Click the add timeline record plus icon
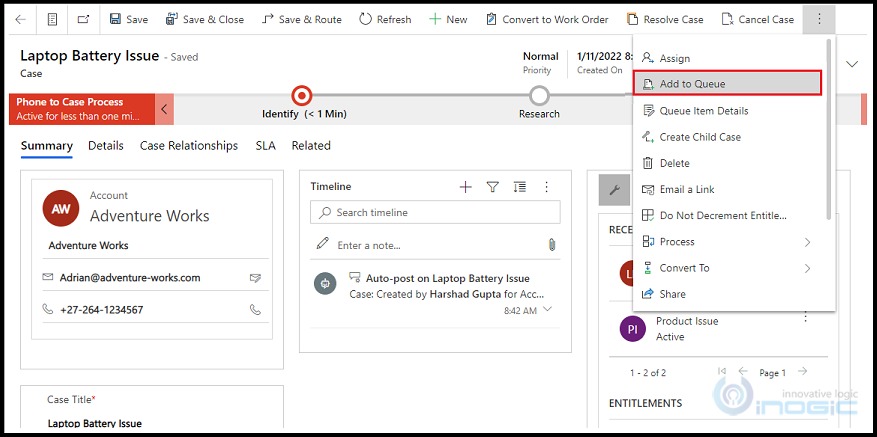The width and height of the screenshot is (877, 437). [x=465, y=187]
